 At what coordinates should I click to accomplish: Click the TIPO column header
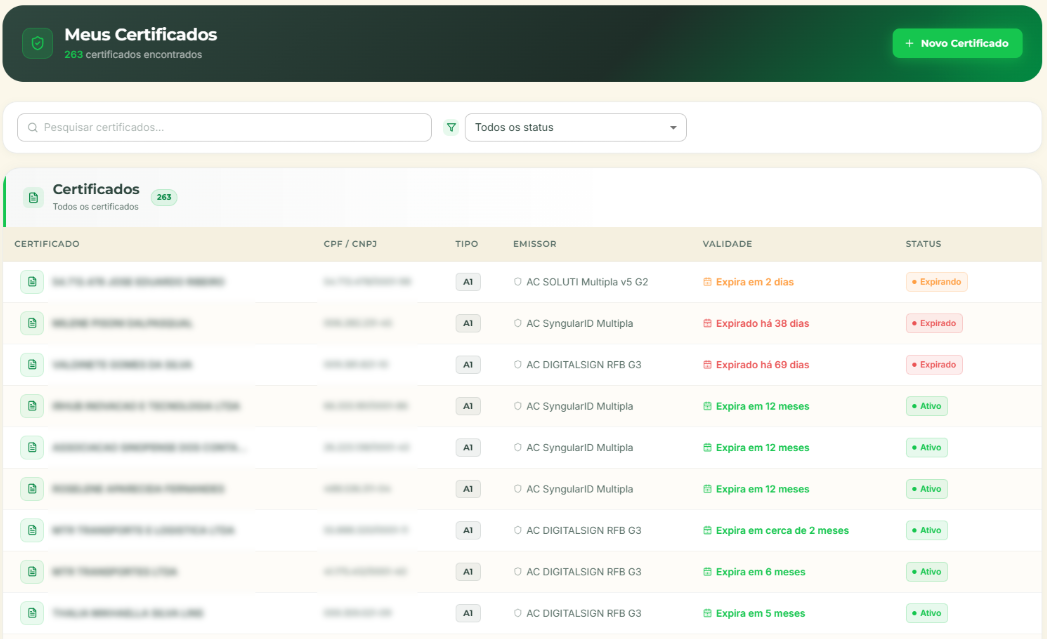pyautogui.click(x=467, y=244)
